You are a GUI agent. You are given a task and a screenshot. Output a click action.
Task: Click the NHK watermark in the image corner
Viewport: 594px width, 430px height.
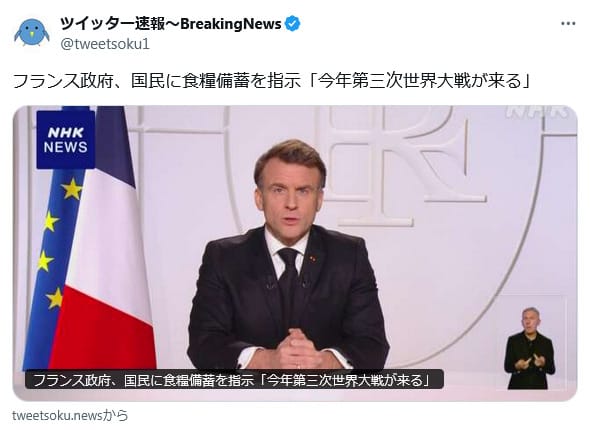pos(538,112)
